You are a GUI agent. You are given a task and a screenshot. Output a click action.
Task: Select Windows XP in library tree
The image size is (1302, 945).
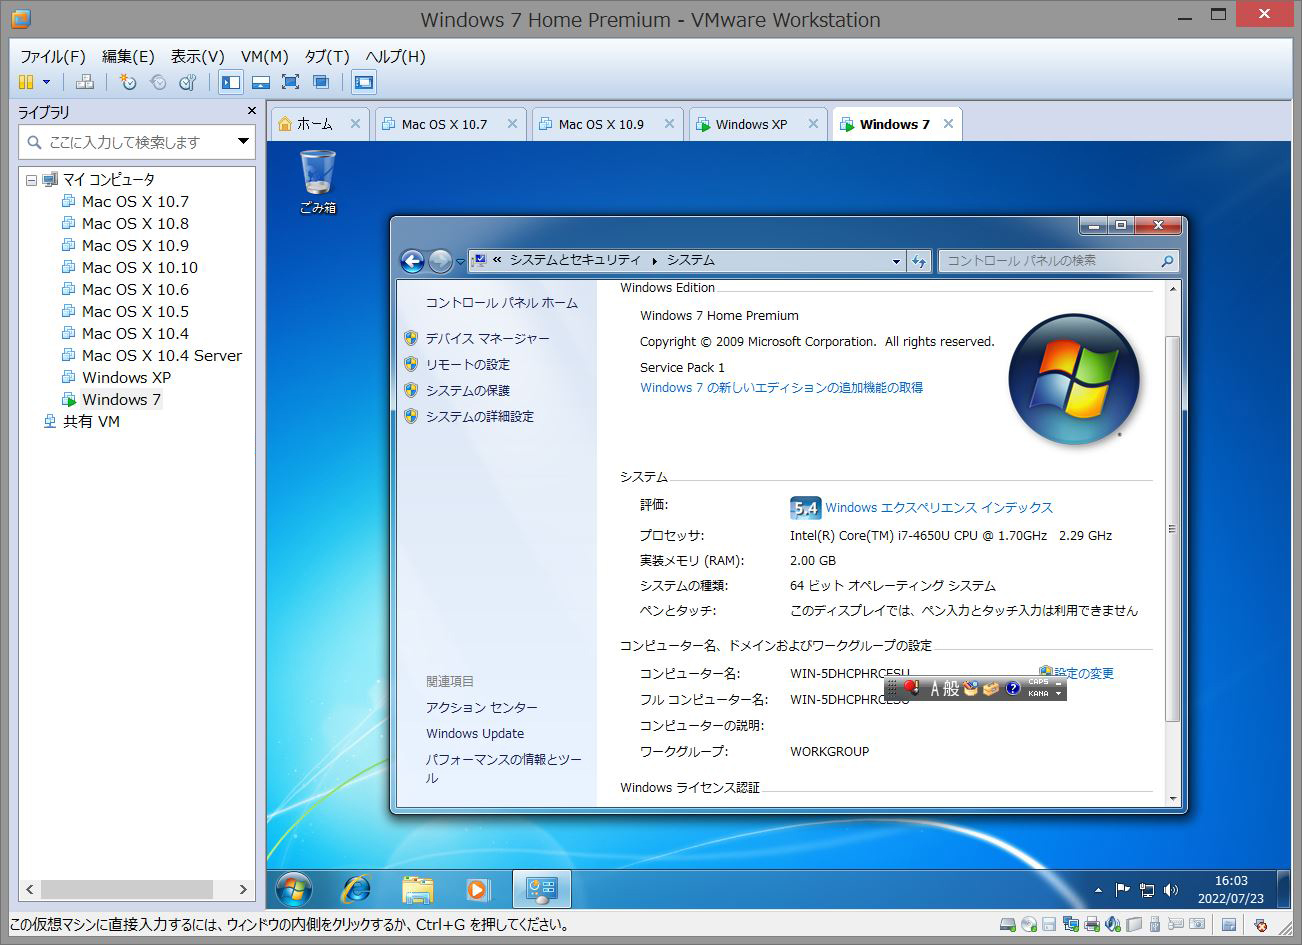(x=126, y=377)
